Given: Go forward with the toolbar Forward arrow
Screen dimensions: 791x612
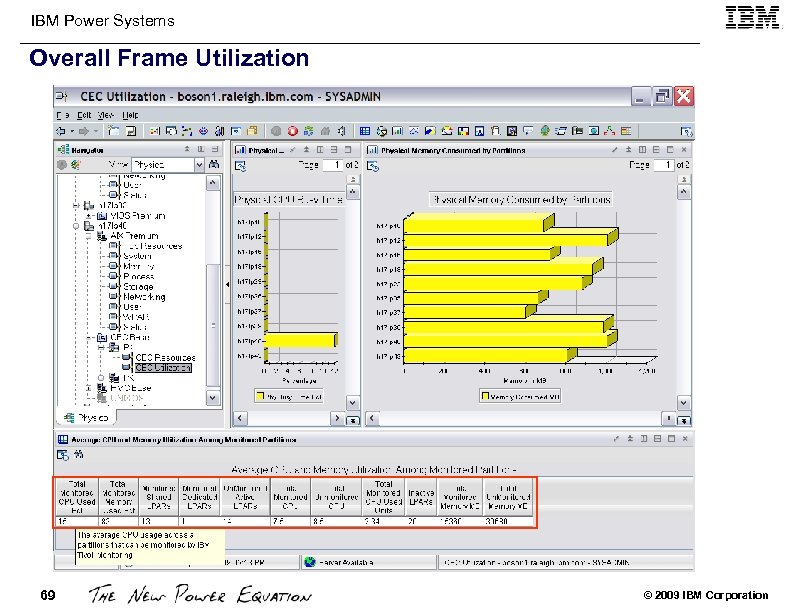Looking at the screenshot, I should pyautogui.click(x=84, y=131).
